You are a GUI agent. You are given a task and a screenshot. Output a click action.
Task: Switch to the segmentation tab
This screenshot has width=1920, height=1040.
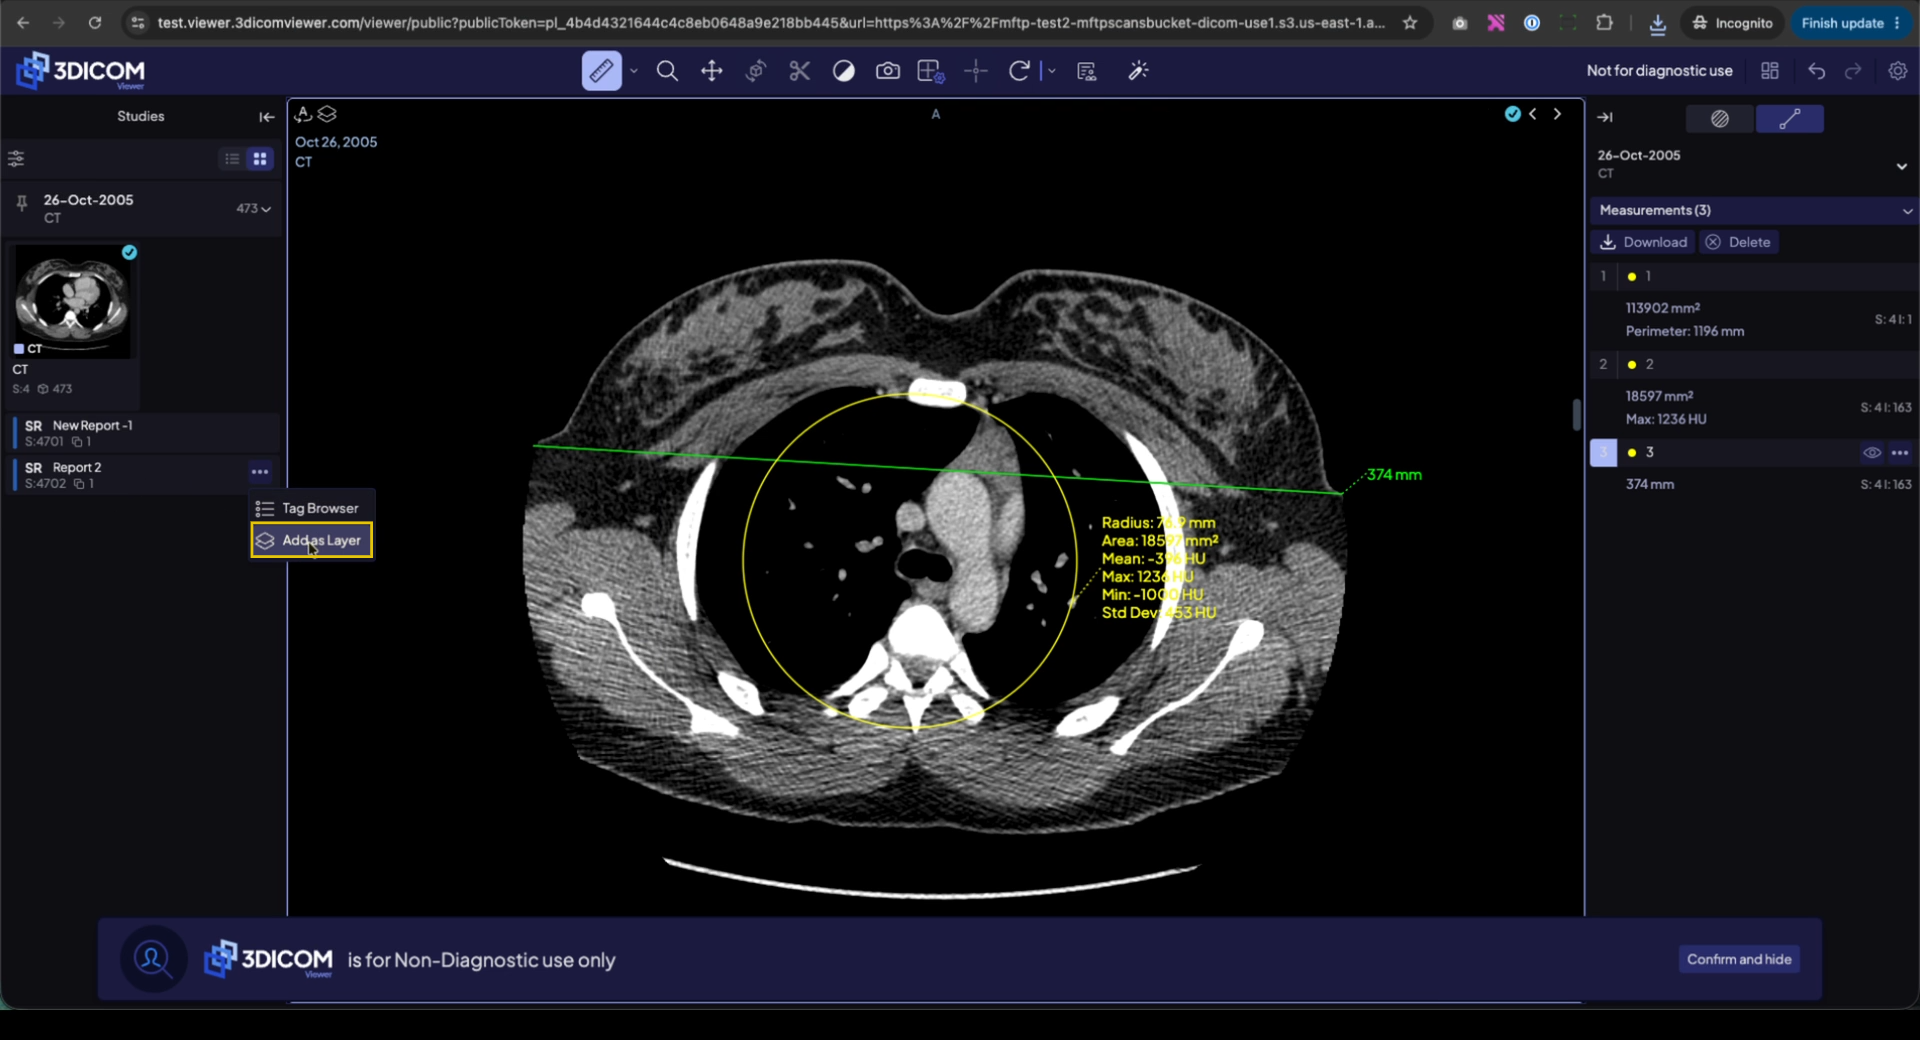(1720, 119)
